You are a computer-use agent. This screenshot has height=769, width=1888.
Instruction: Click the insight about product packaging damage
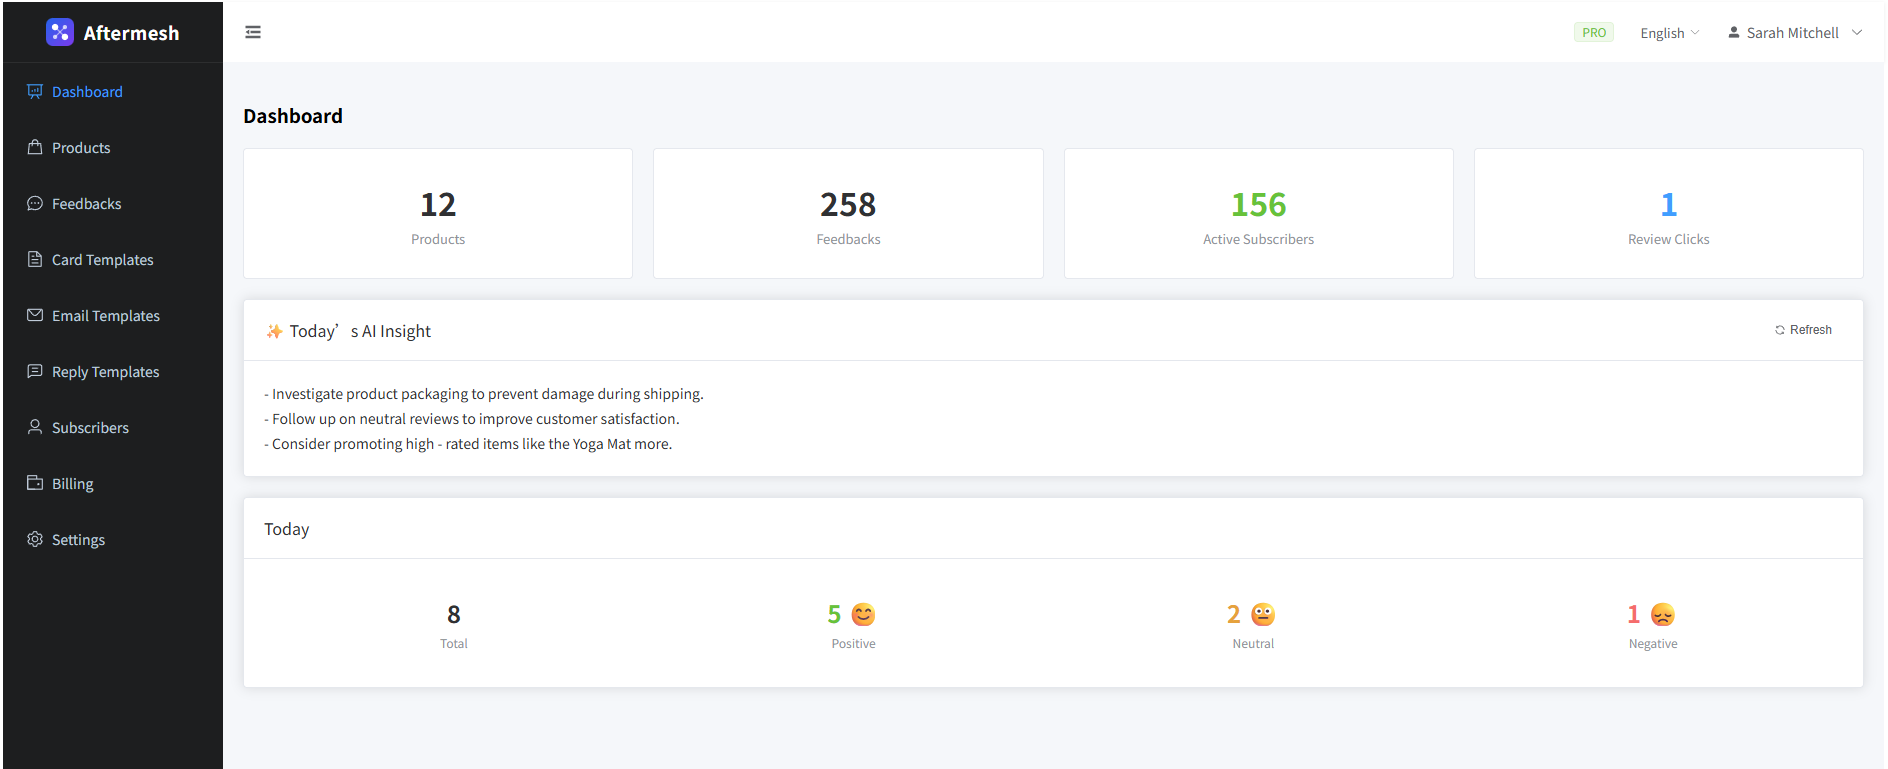(x=484, y=394)
